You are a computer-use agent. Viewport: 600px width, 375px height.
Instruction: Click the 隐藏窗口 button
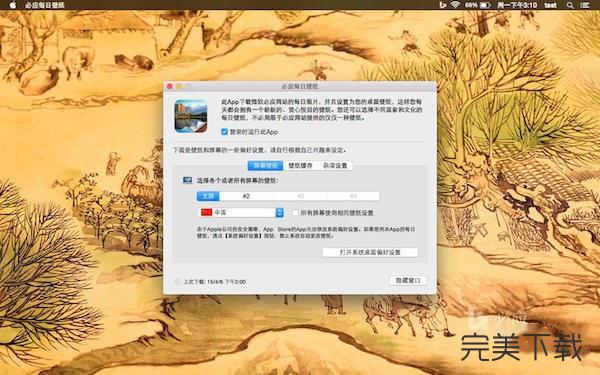[x=408, y=280]
